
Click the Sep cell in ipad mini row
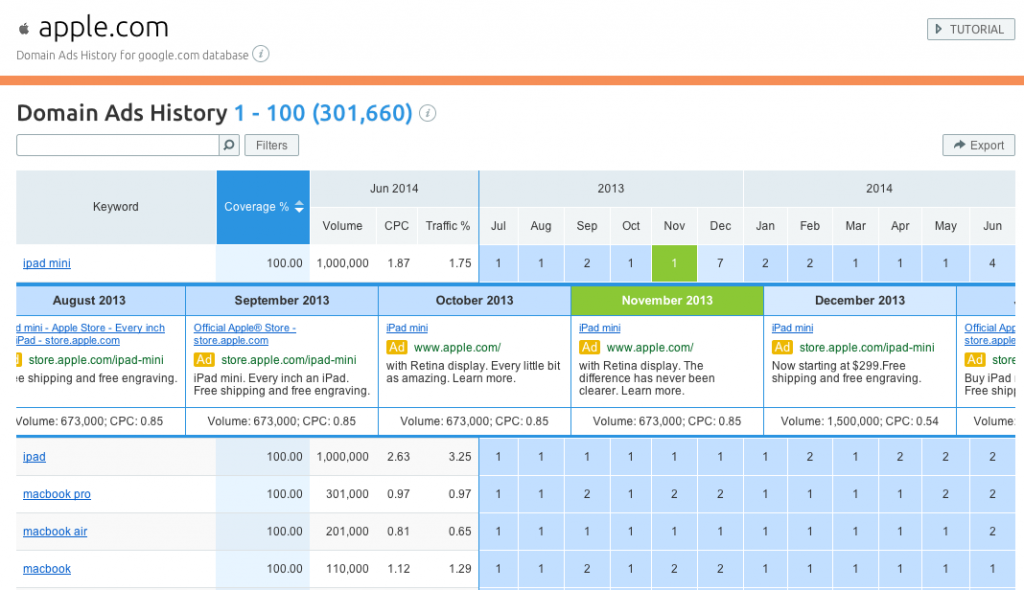click(586, 263)
